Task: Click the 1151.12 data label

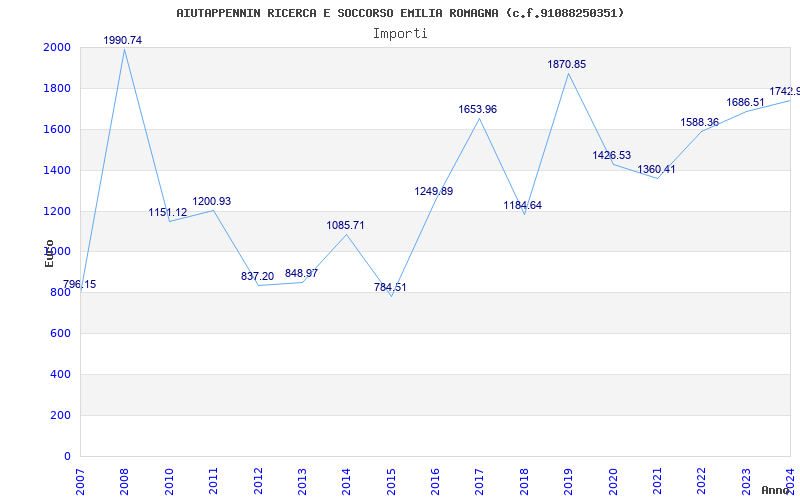Action: pos(168,212)
